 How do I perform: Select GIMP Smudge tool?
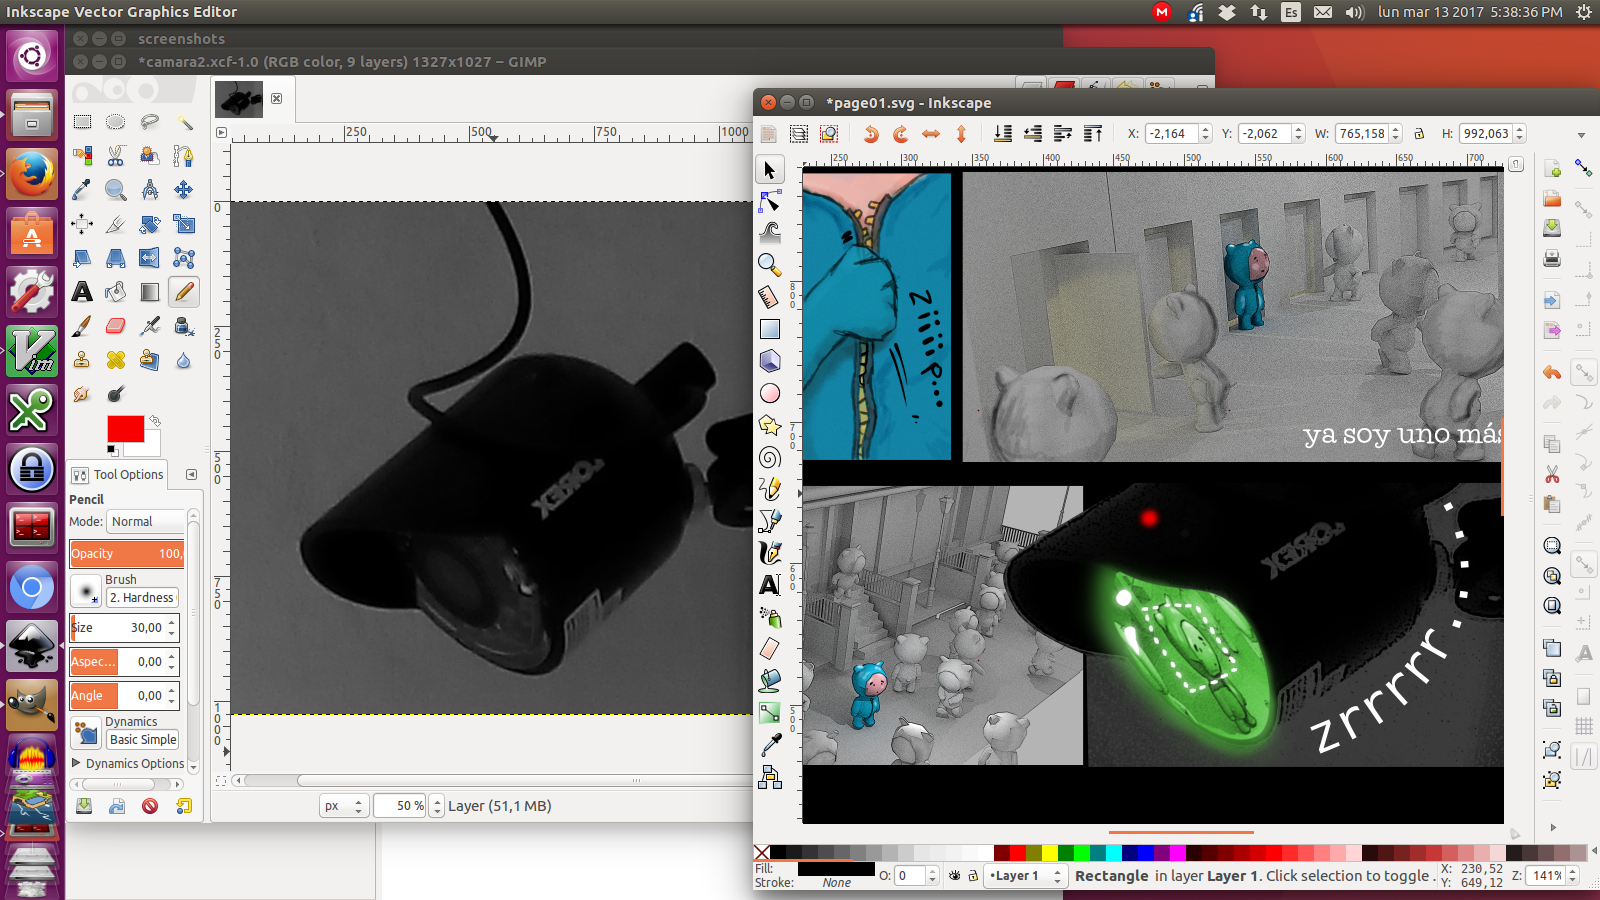tap(82, 394)
